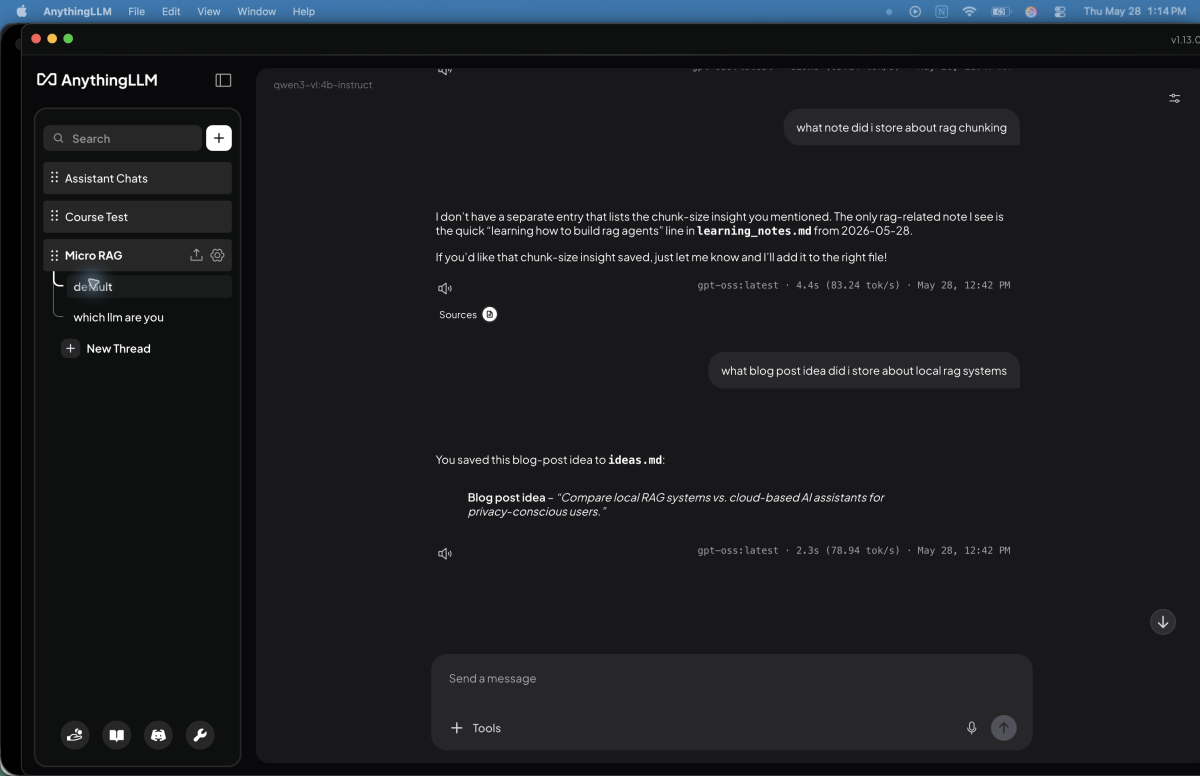Open File menu
This screenshot has width=1200, height=776.
click(137, 11)
